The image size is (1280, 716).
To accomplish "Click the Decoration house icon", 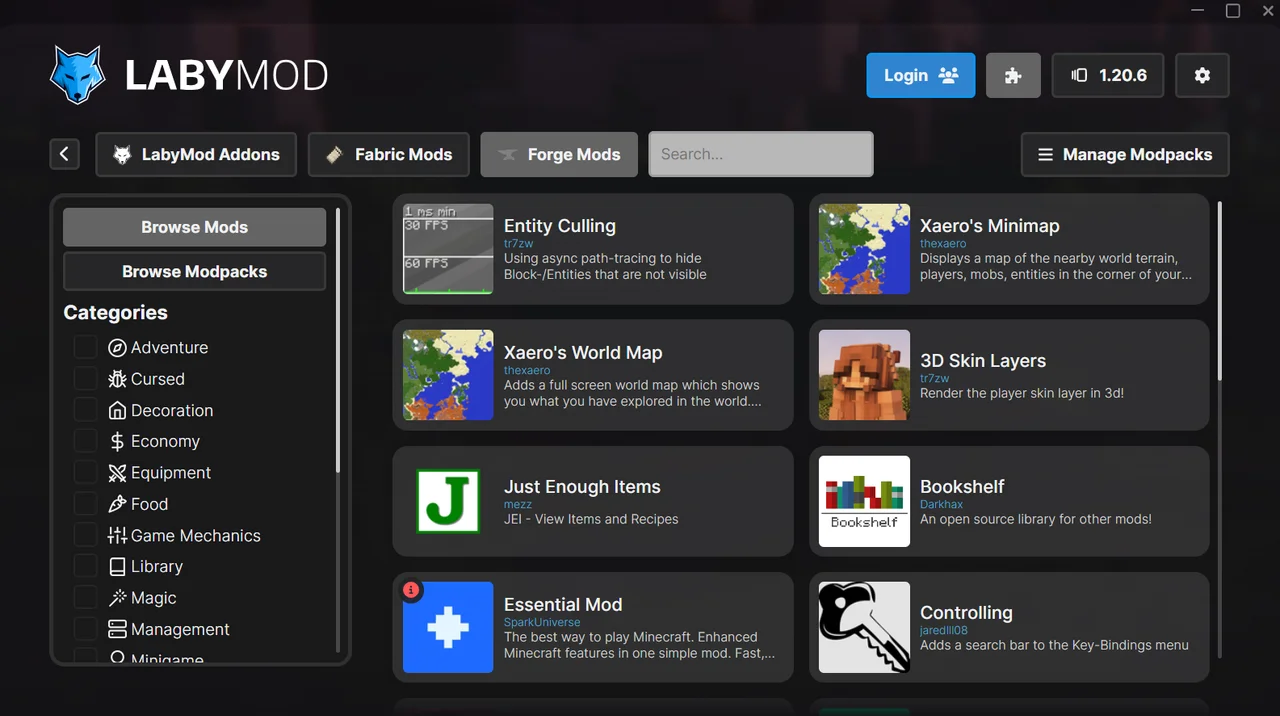I will coord(117,410).
